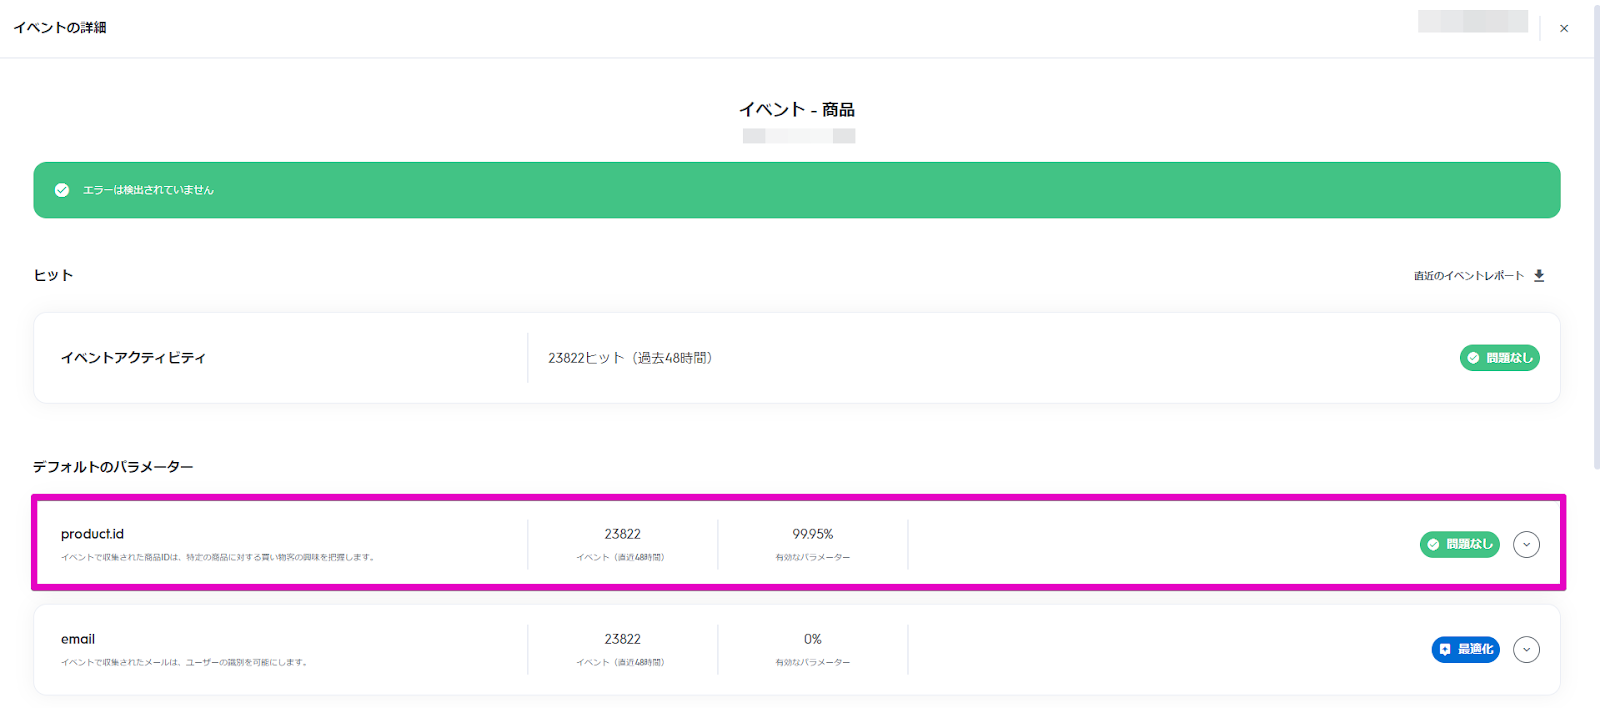Click the エラーは検出されていません banner message

[x=148, y=190]
